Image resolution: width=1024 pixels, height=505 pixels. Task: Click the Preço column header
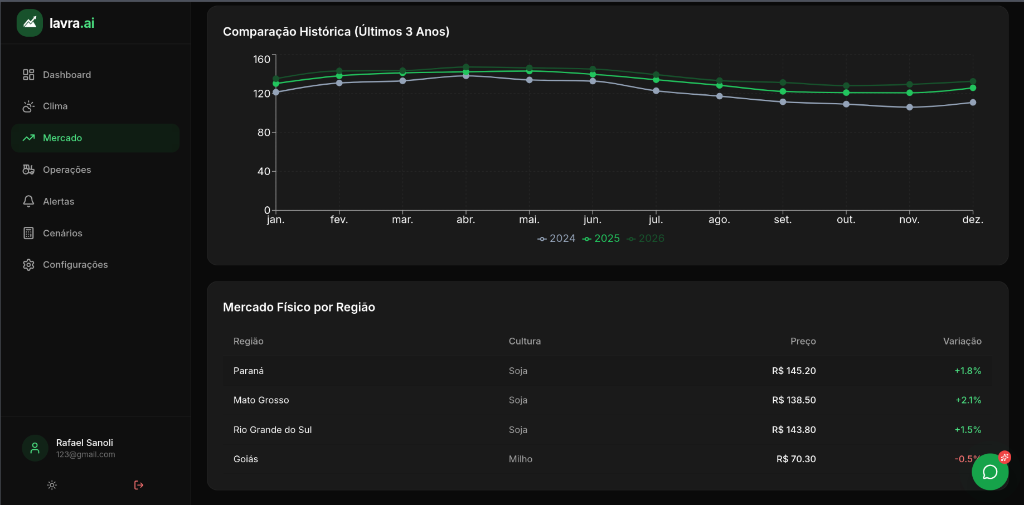pyautogui.click(x=803, y=341)
